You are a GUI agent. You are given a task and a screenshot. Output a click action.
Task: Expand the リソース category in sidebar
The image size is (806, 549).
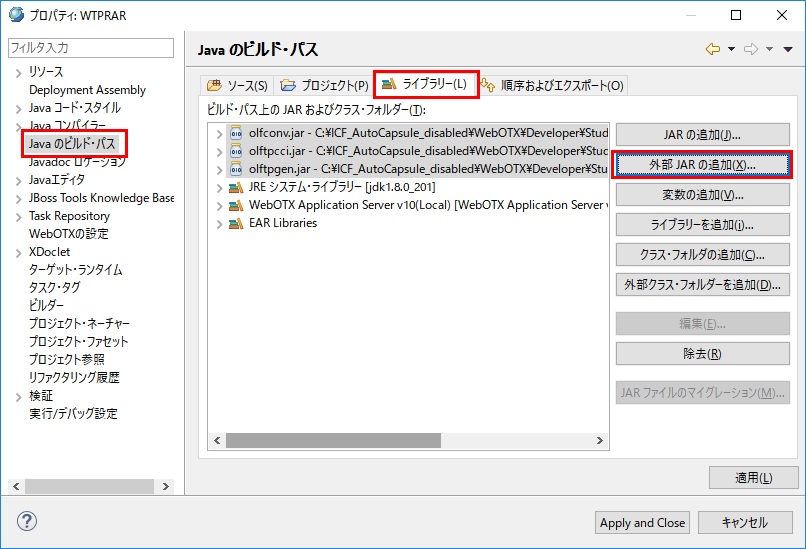click(x=18, y=72)
